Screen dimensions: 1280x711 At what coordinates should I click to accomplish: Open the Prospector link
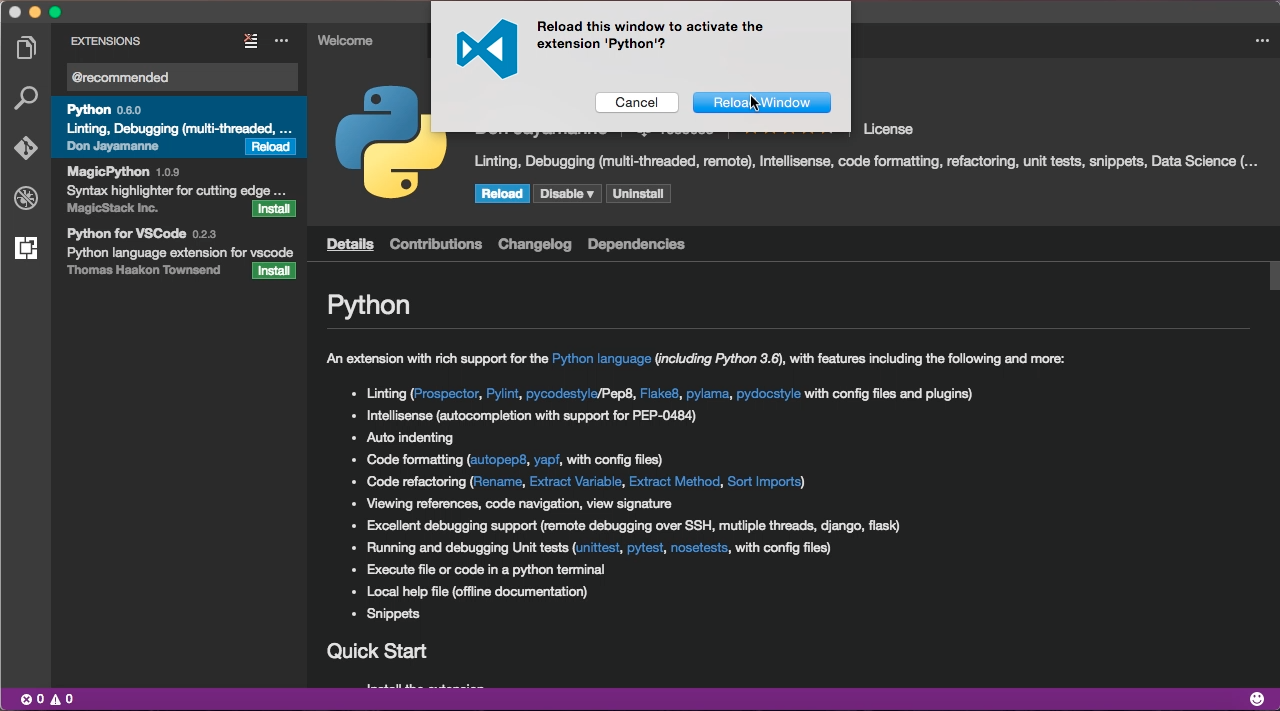point(446,394)
